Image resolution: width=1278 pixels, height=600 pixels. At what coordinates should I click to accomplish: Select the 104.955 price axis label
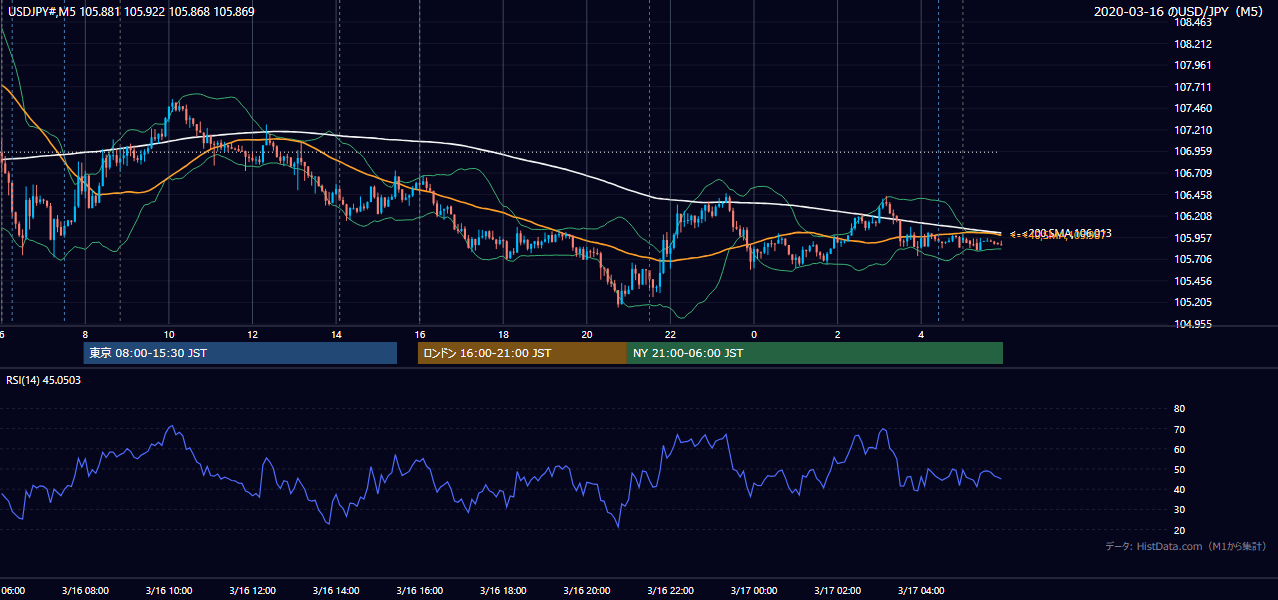(x=1194, y=324)
